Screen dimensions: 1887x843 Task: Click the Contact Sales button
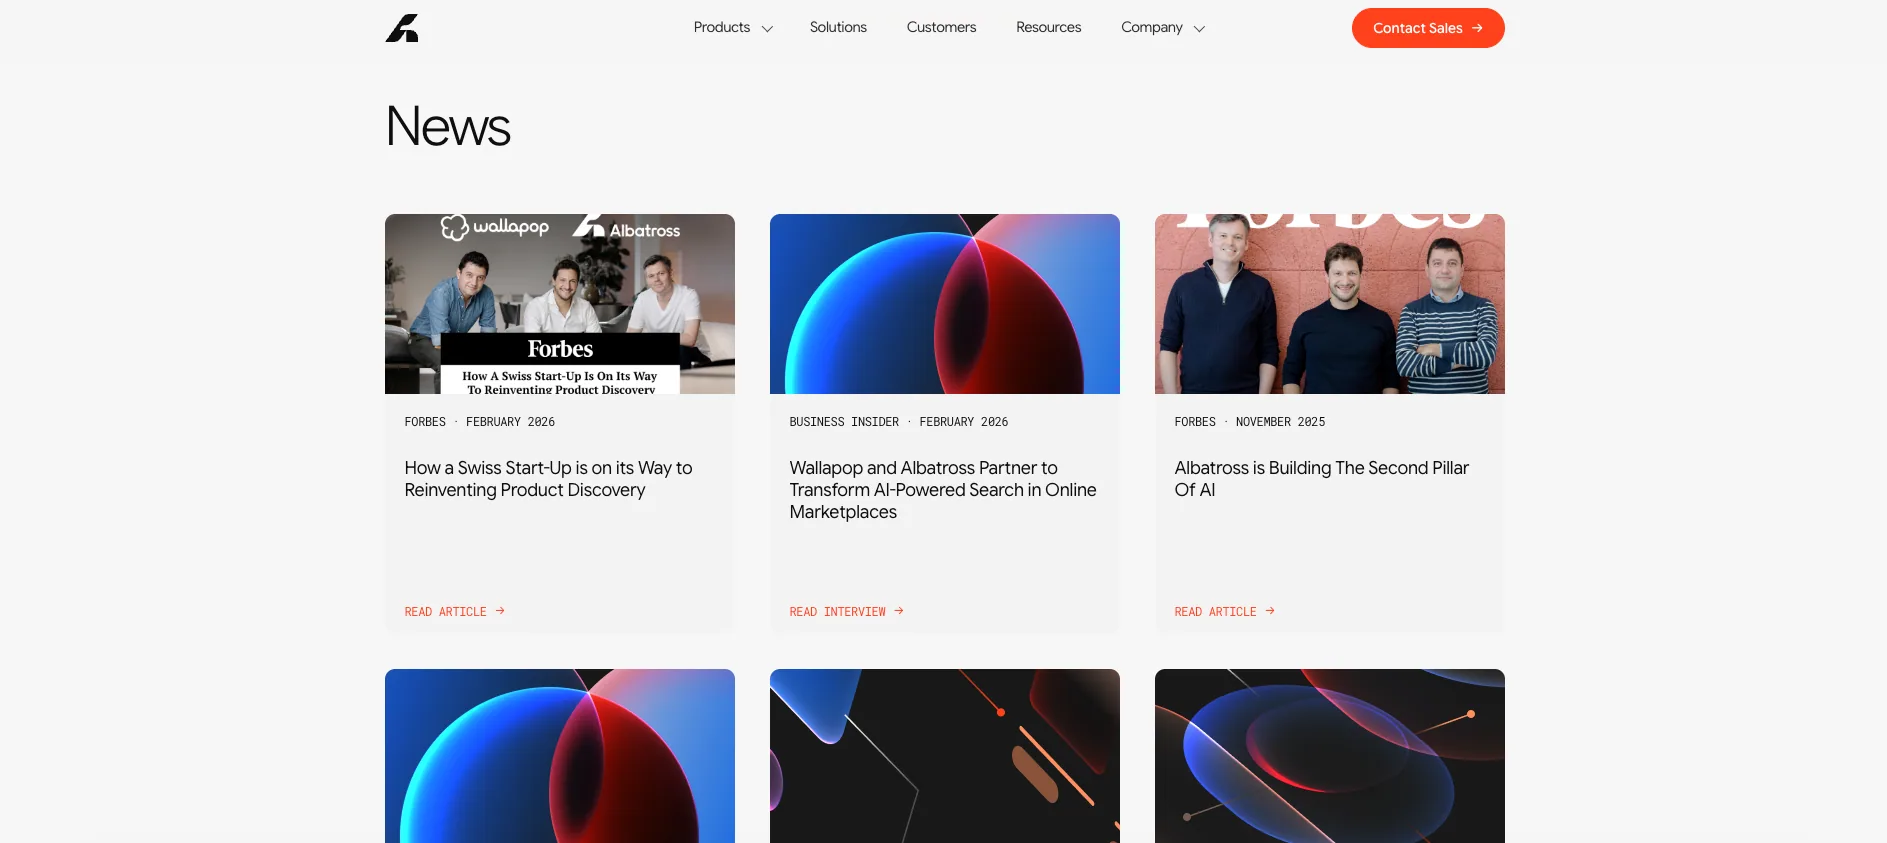pos(1428,28)
